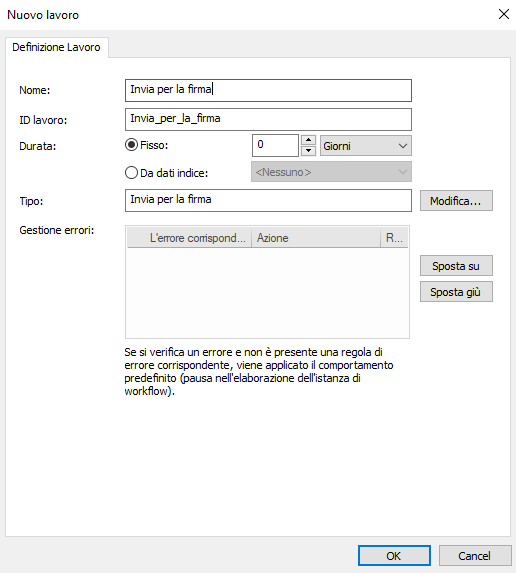Click the fixed duration number field
This screenshot has height=573, width=516.
coord(275,145)
